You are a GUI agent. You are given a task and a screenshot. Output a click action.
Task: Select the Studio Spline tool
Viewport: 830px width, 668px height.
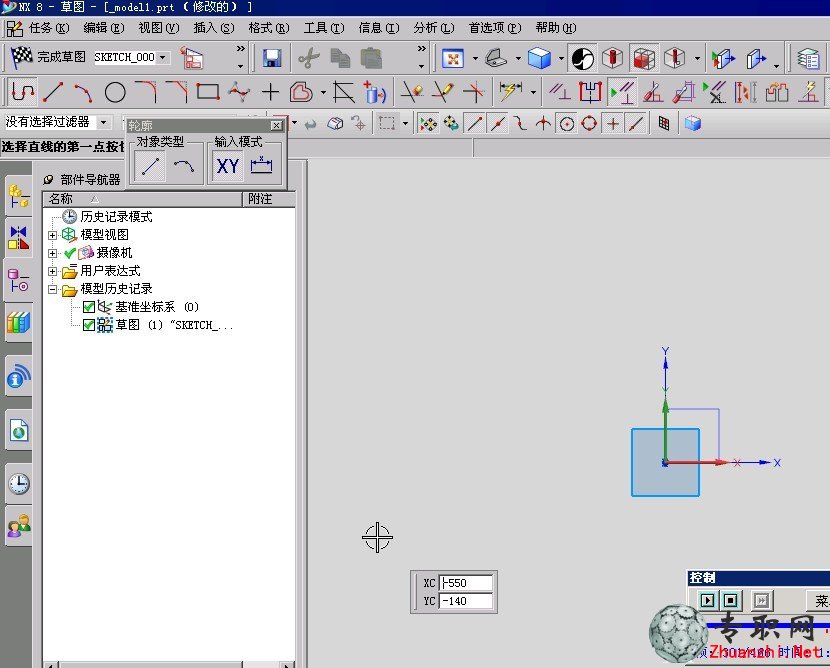click(x=239, y=92)
